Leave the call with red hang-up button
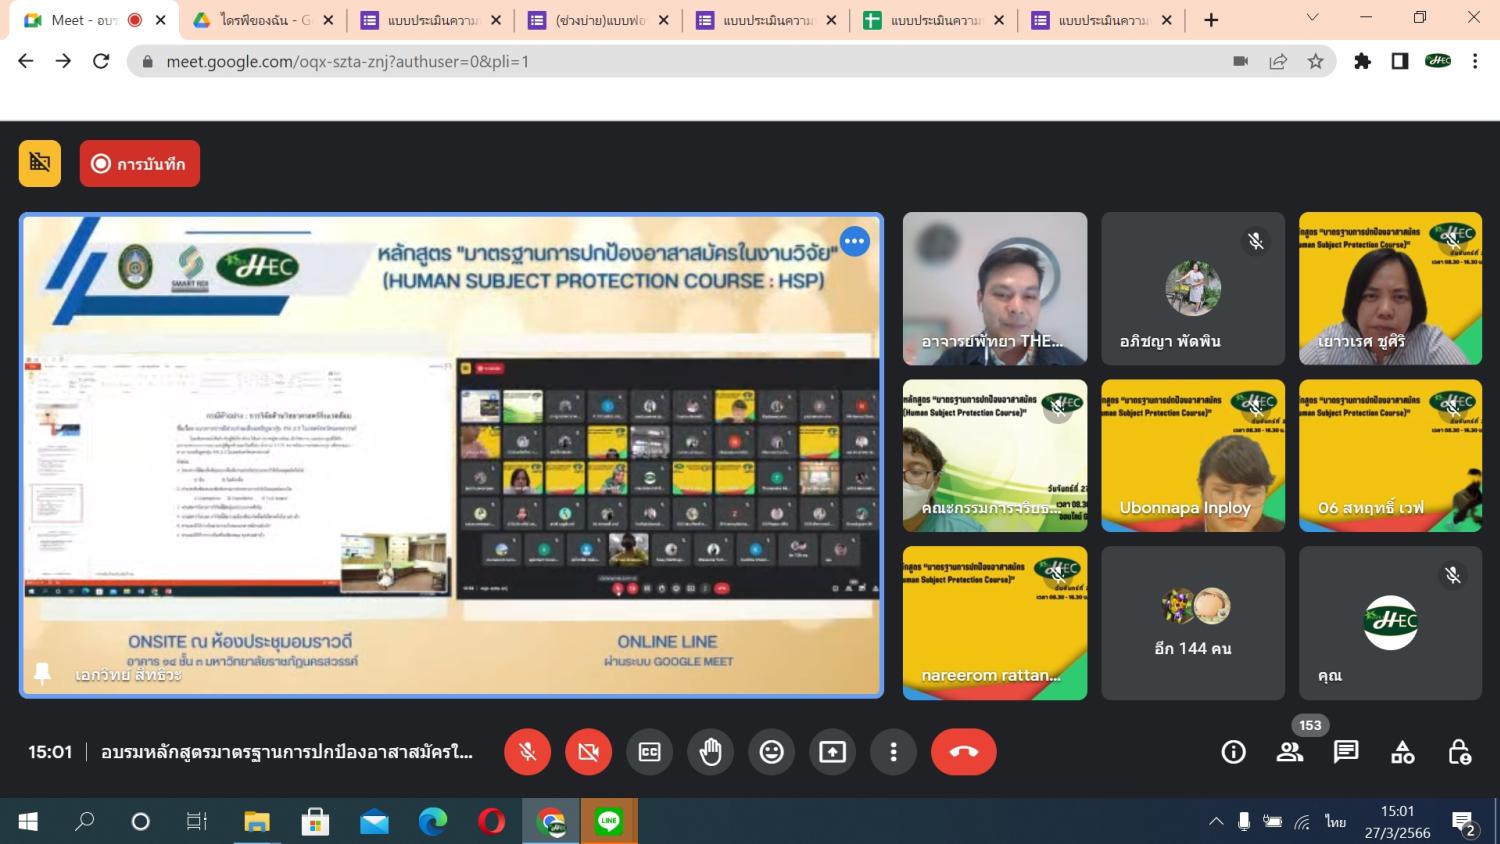This screenshot has height=844, width=1500. (963, 752)
